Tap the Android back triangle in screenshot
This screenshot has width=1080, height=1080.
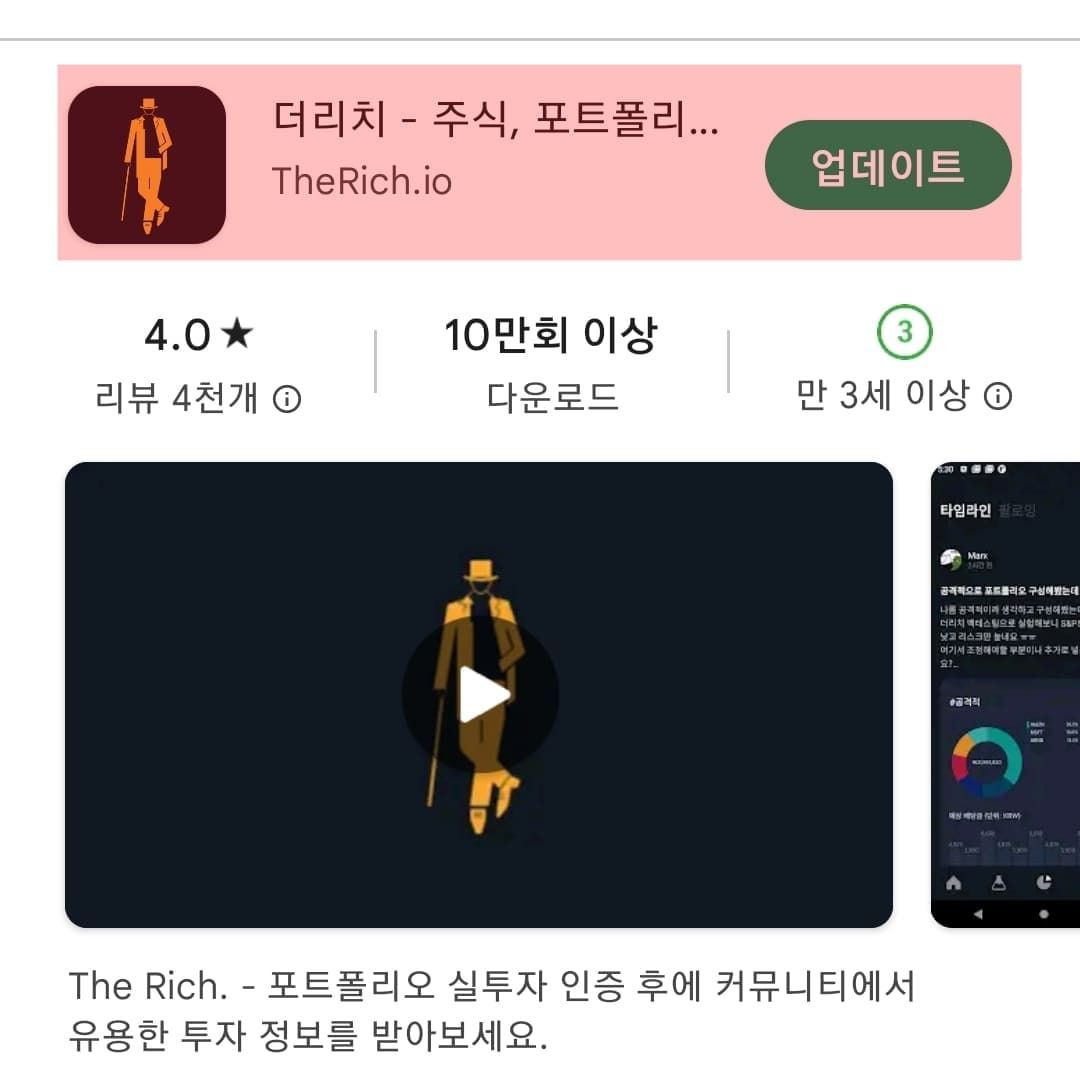coord(978,914)
